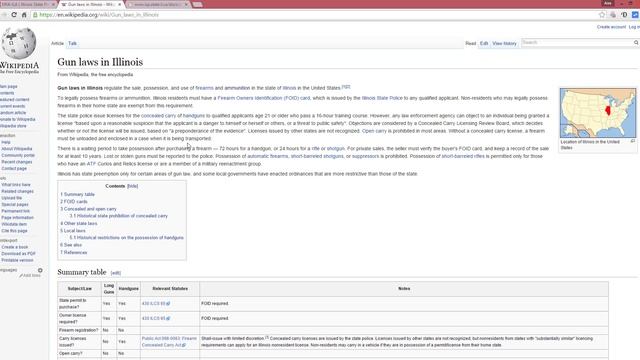Click the search magnifier icon

636,42
